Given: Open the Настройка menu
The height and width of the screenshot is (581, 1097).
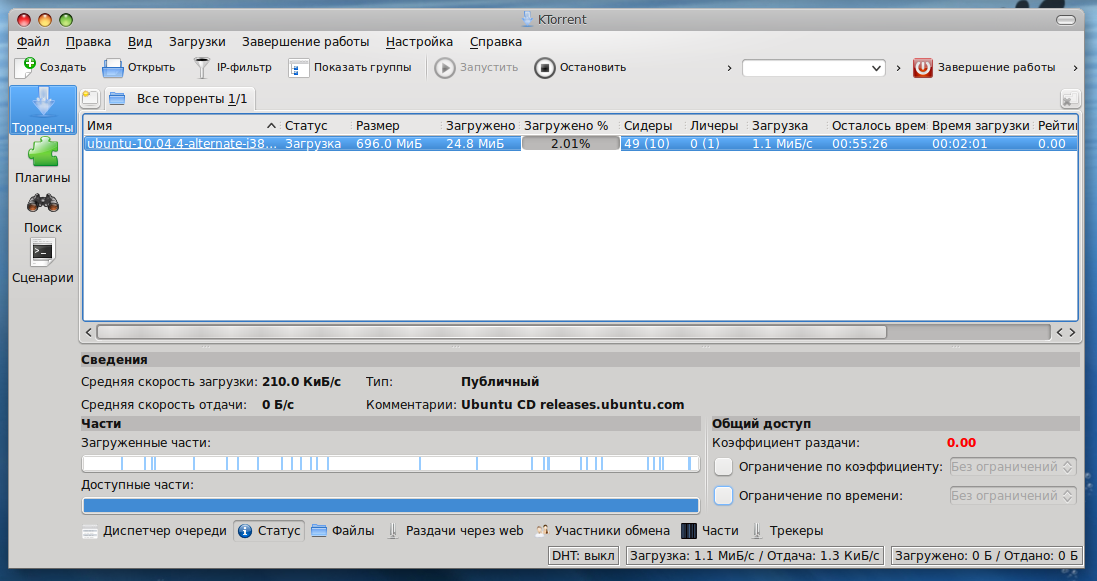Looking at the screenshot, I should coord(419,42).
